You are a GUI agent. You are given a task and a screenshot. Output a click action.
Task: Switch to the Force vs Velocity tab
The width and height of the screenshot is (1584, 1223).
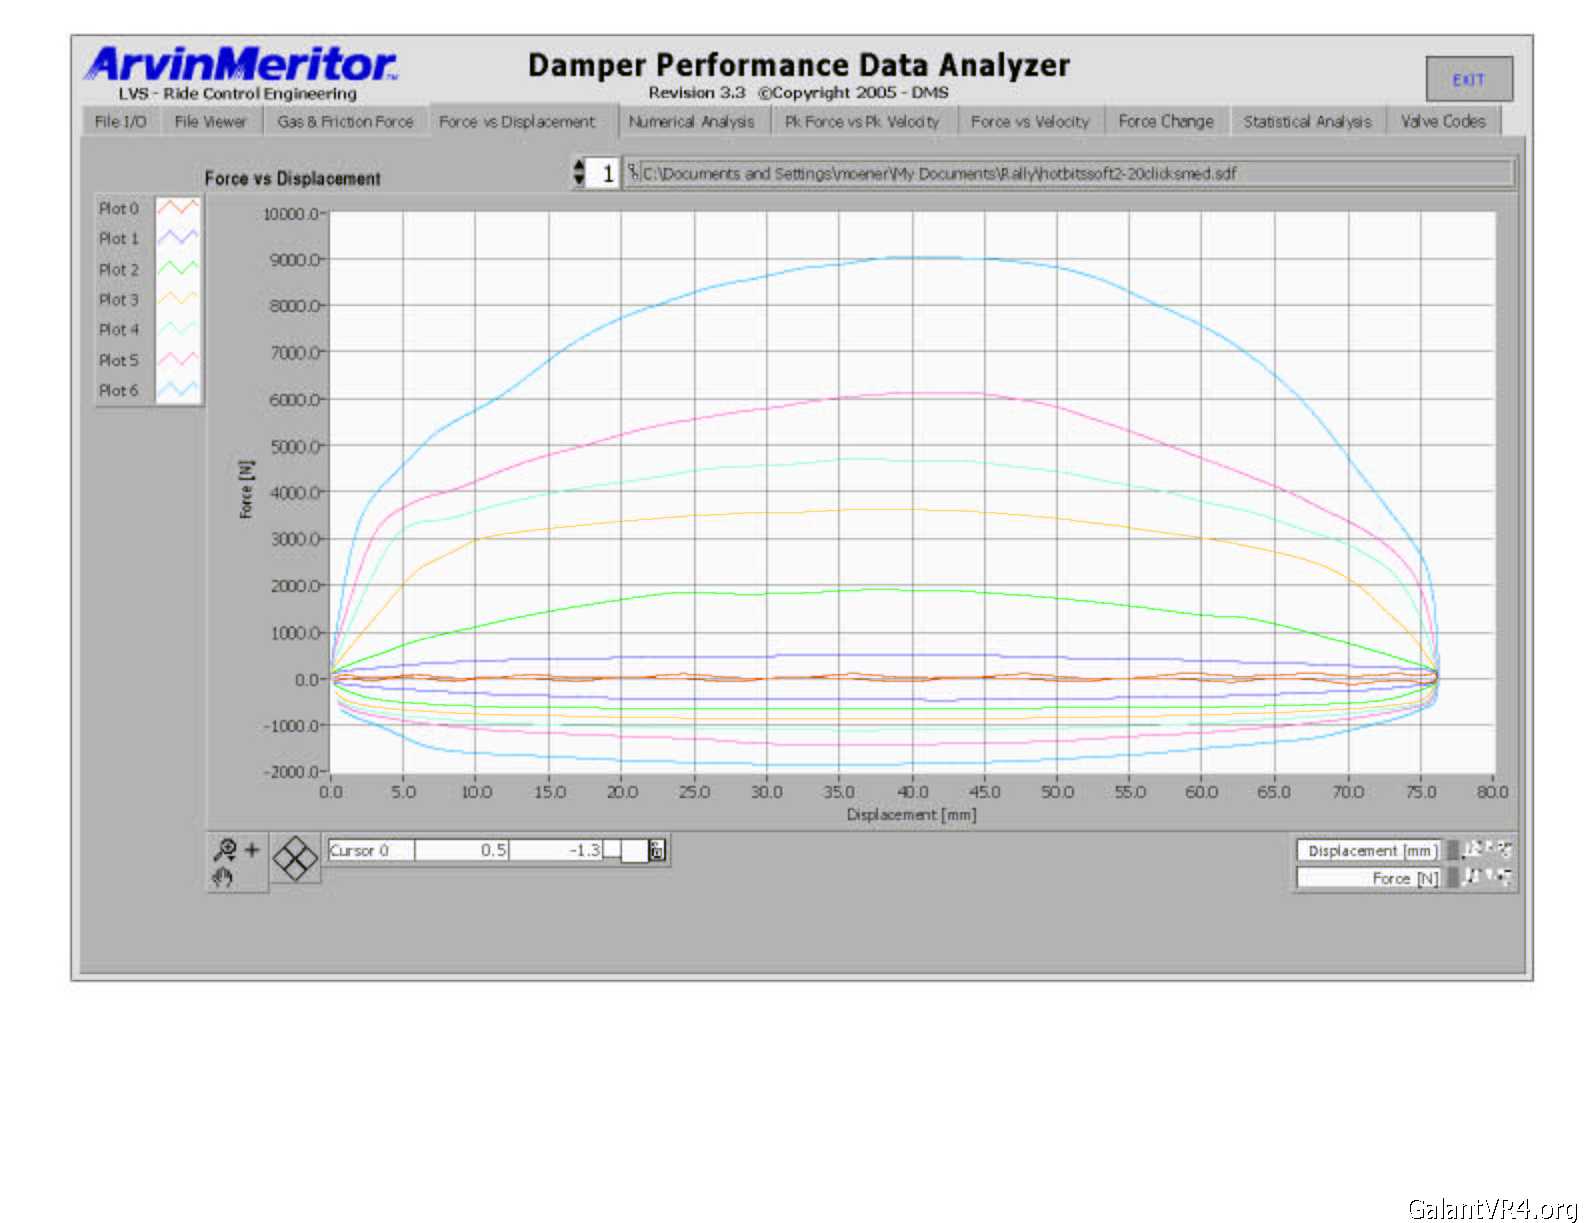coord(1029,121)
